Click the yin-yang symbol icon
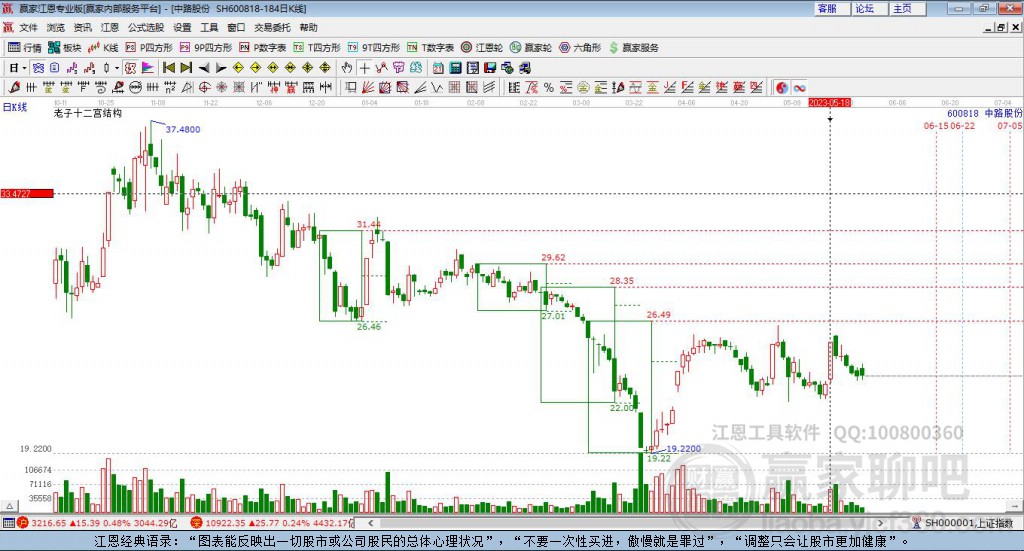Screen dimensions: 1024x551 pyautogui.click(x=782, y=87)
